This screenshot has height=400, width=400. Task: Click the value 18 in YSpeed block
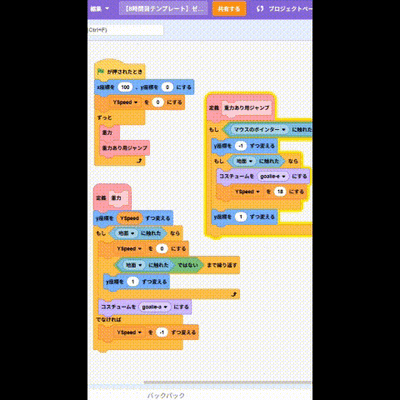(280, 192)
